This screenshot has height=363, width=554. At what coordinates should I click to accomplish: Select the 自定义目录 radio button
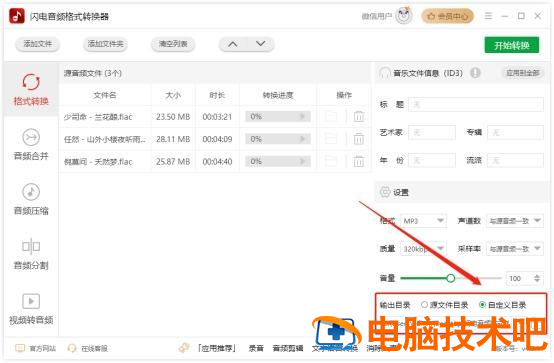tap(482, 305)
